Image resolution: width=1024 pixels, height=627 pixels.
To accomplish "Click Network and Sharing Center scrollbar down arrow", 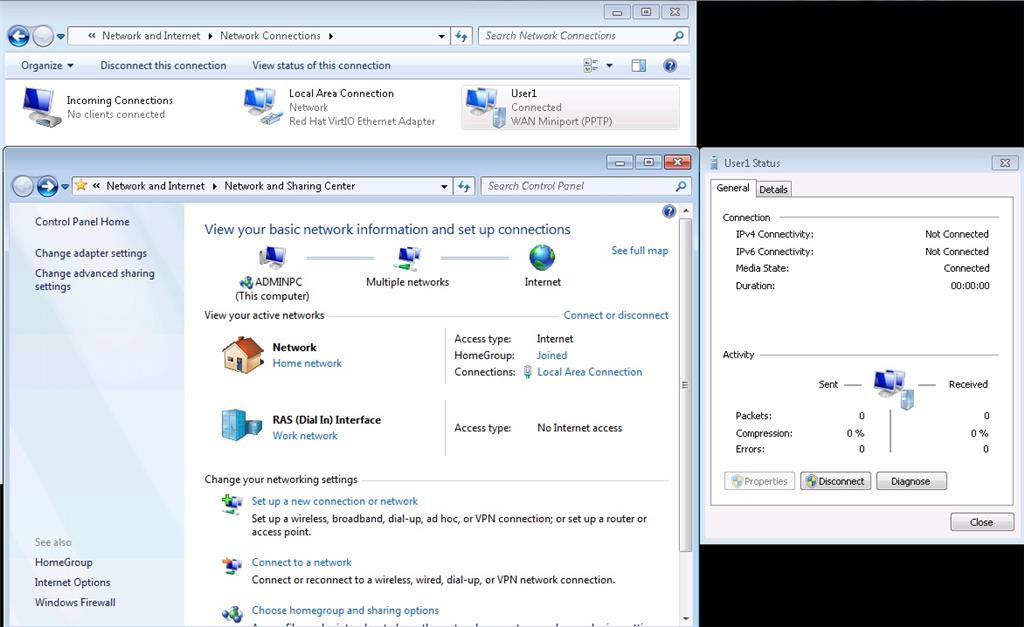I will tap(685, 618).
